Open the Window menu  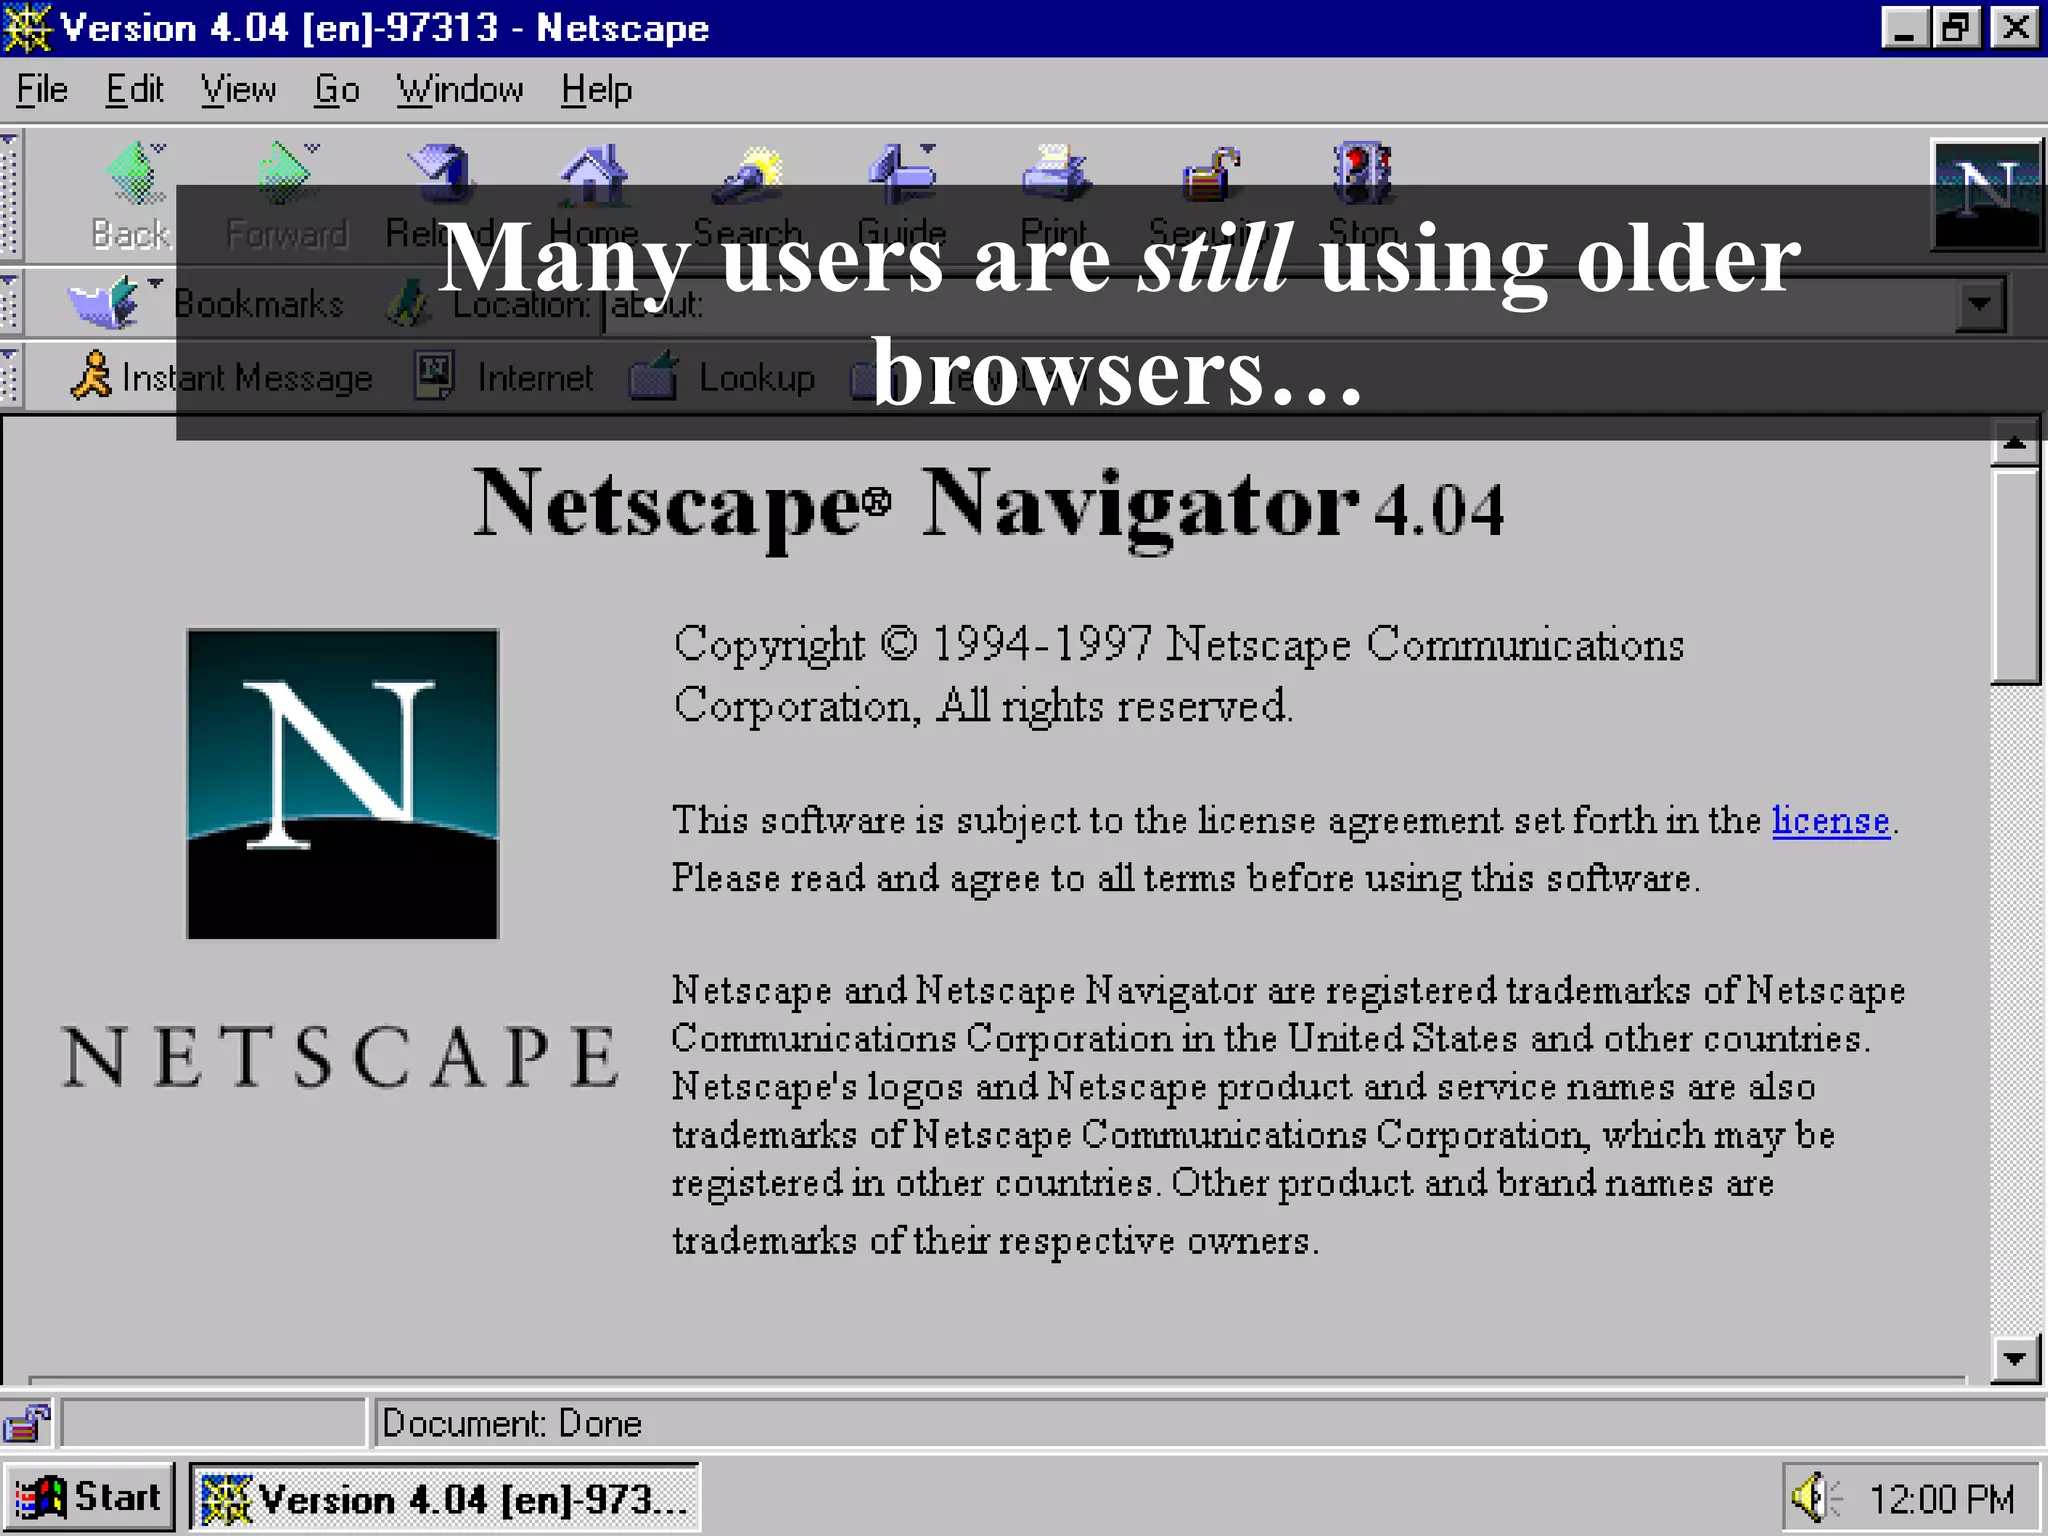(459, 90)
